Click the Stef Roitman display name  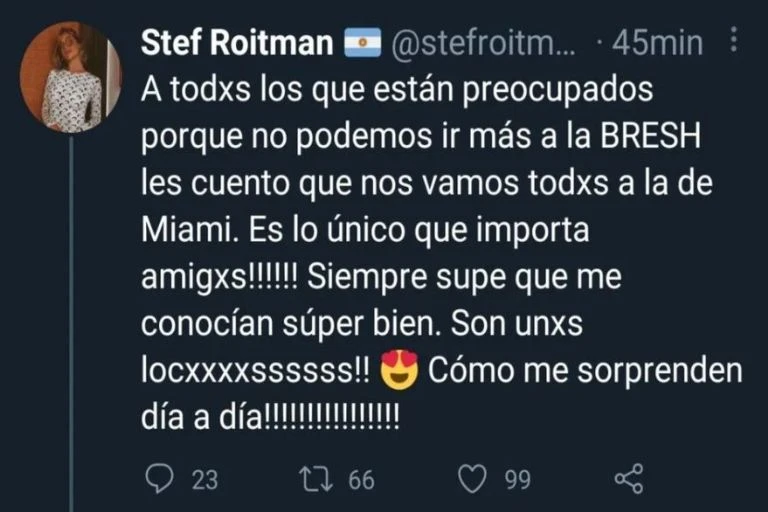237,43
